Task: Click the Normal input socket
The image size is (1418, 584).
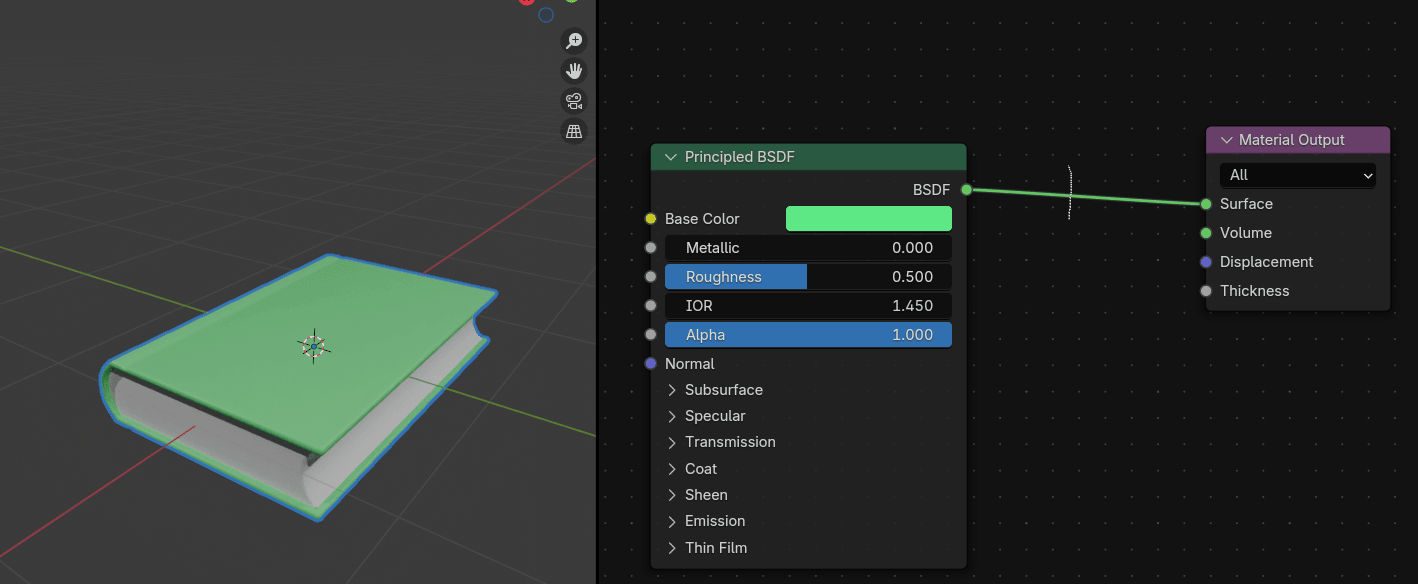Action: (651, 364)
